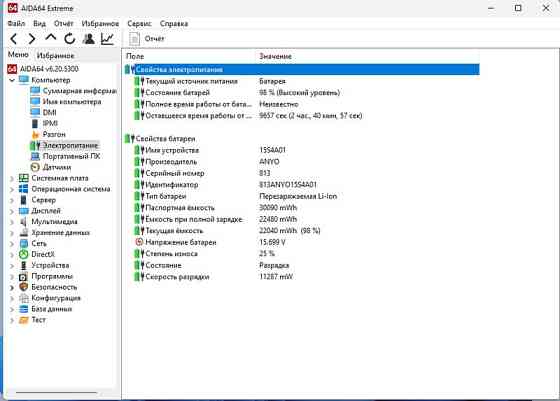Screen dimensions: 560x401
Task: Sort by the Поле column header
Action: tap(135, 56)
